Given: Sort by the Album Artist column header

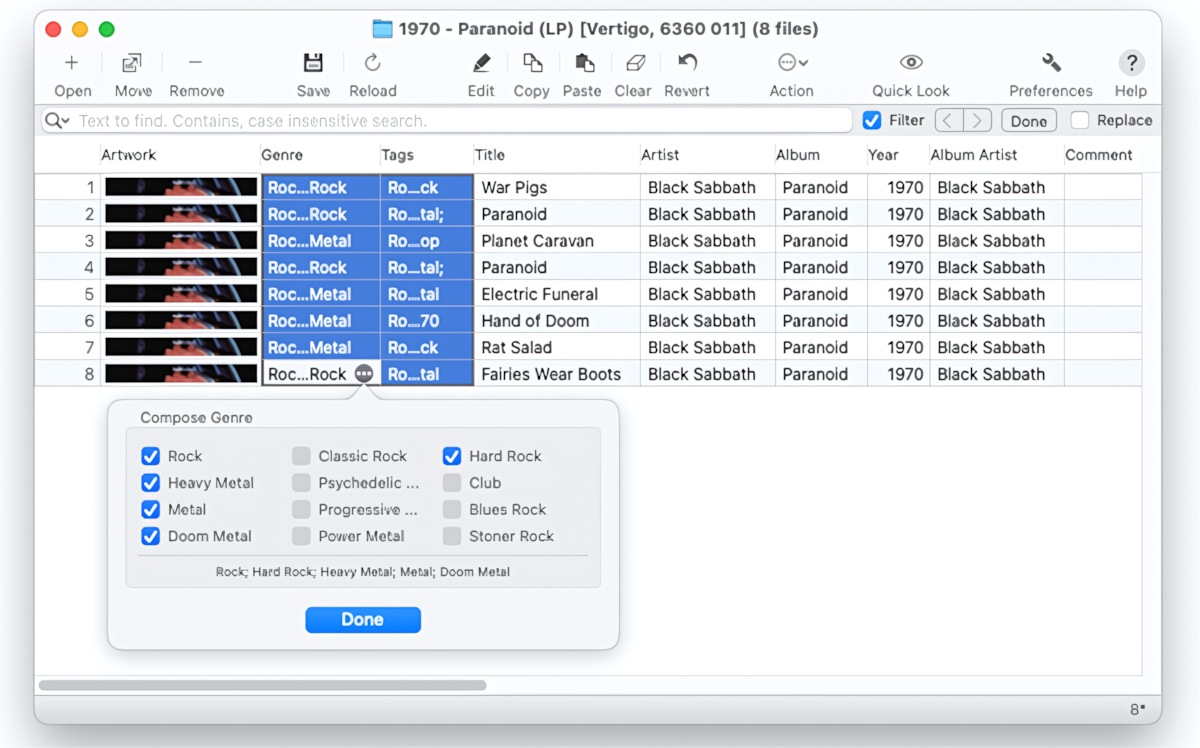Looking at the screenshot, I should (x=996, y=155).
